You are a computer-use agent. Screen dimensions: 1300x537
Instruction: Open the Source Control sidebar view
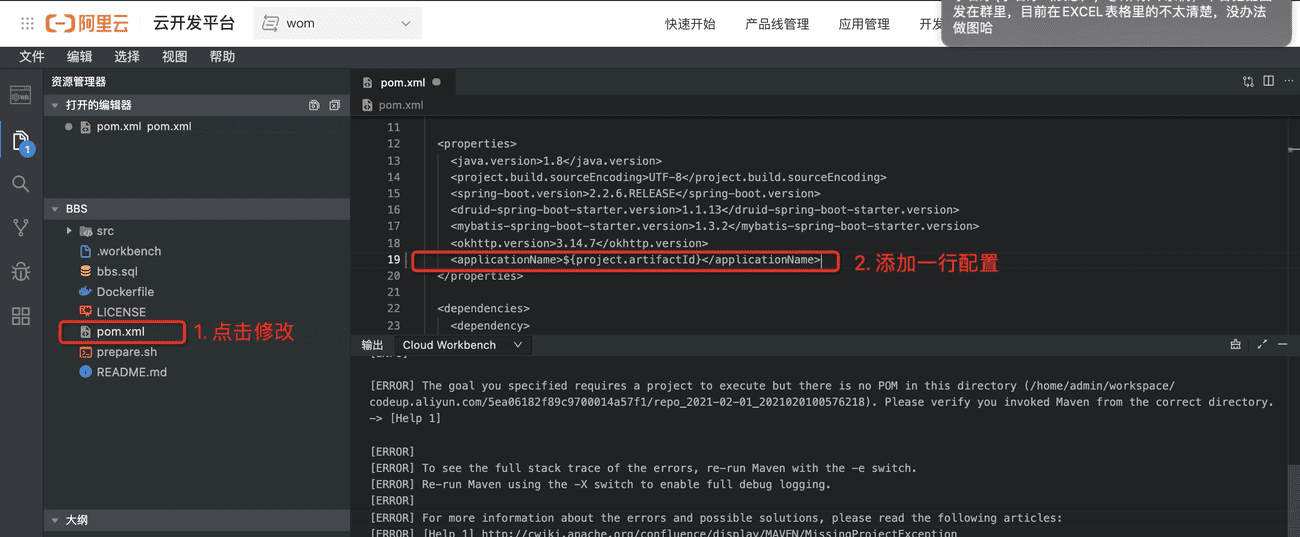point(21,228)
